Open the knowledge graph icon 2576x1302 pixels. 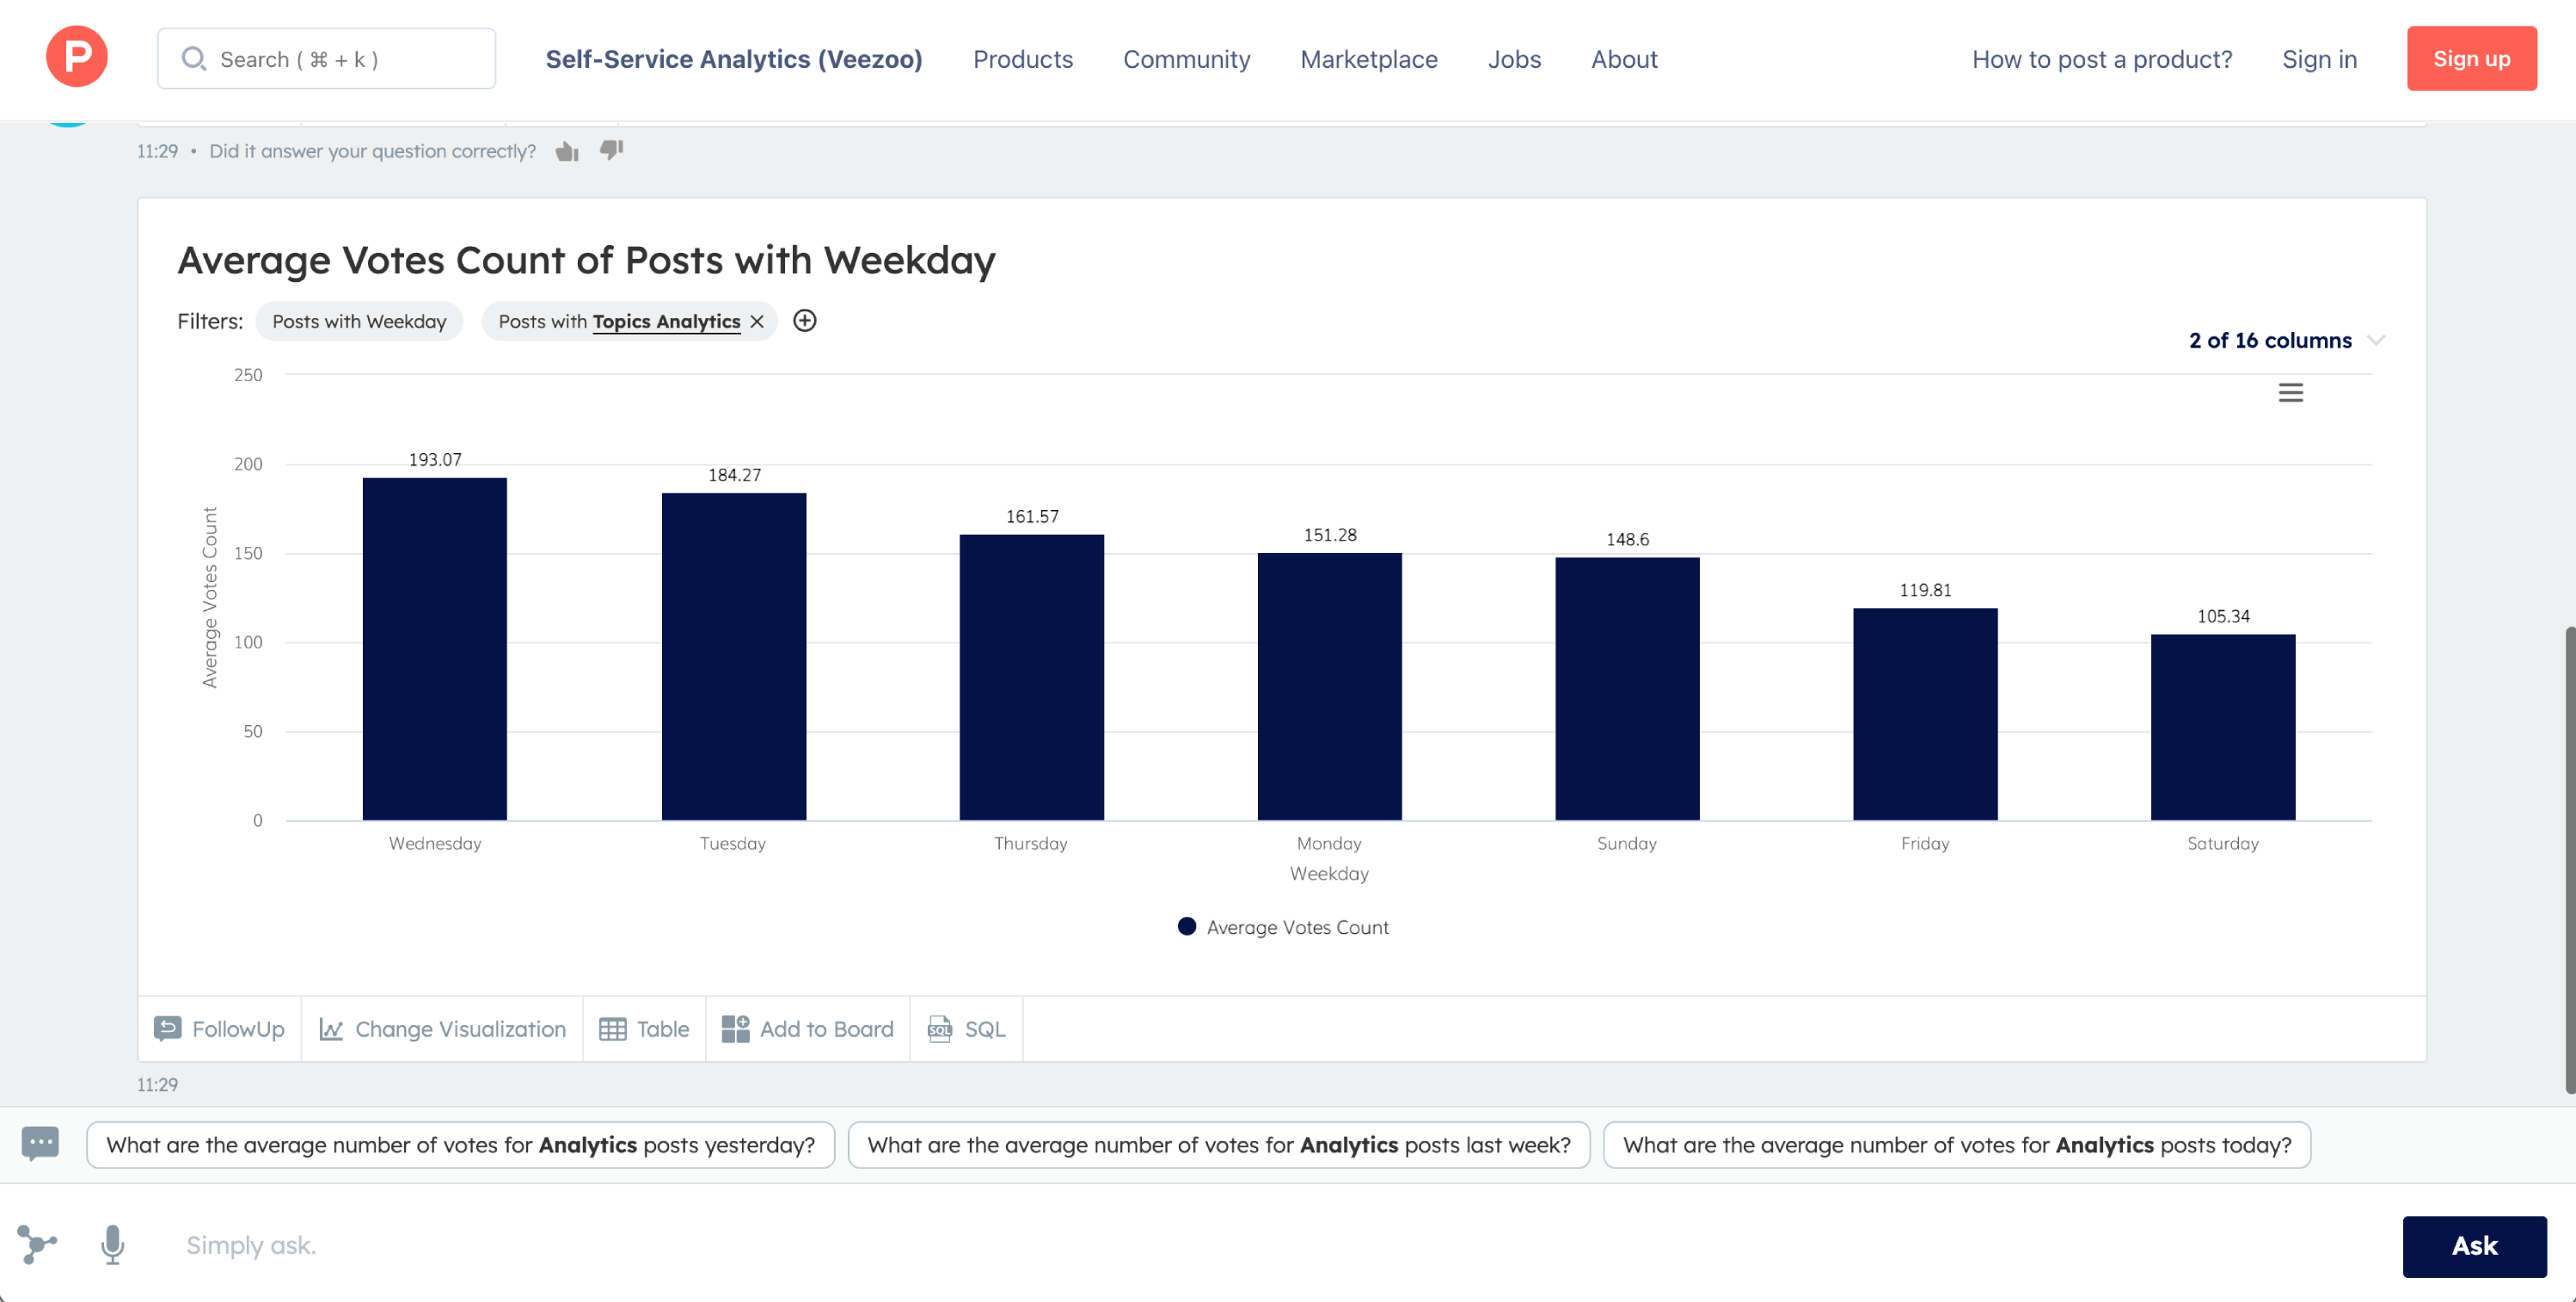tap(37, 1245)
